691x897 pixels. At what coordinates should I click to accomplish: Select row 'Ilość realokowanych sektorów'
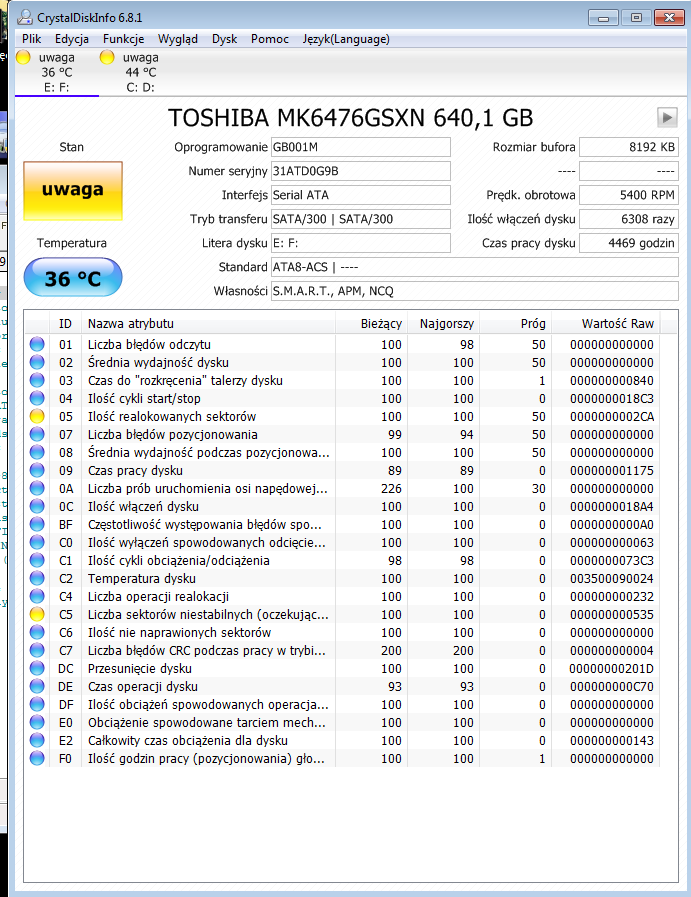(x=343, y=416)
